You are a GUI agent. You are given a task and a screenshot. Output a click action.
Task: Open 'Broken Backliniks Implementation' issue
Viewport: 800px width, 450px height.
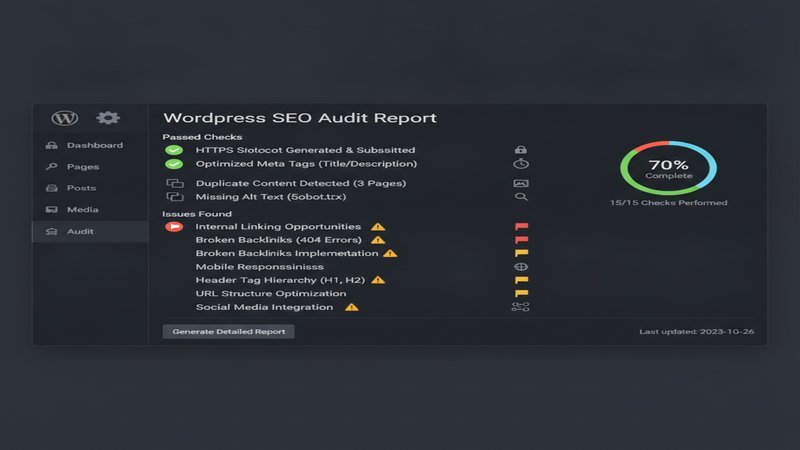pos(287,253)
